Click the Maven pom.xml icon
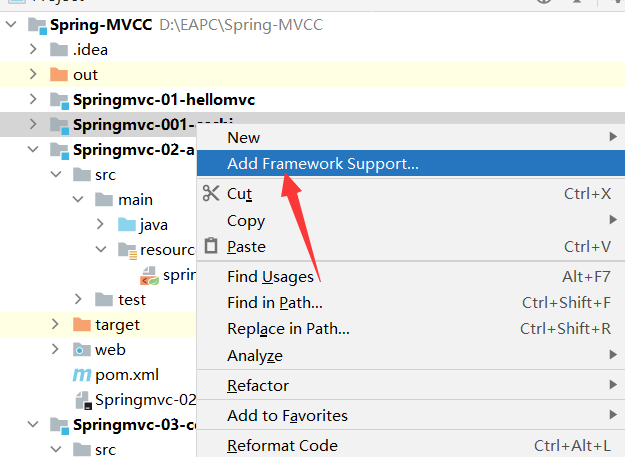625x457 pixels. [82, 375]
